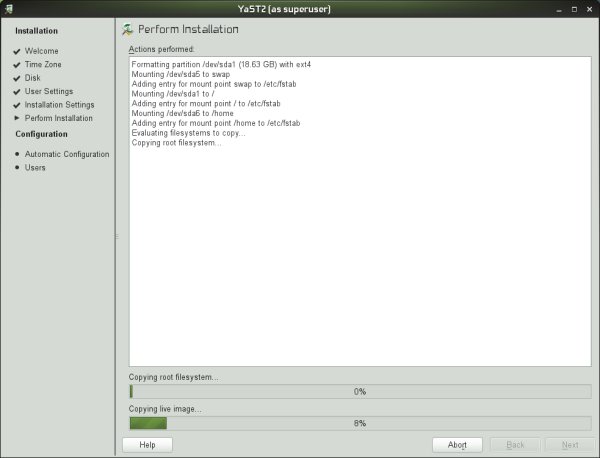This screenshot has height=458, width=600.
Task: Click the disabled Back button
Action: pos(515,445)
